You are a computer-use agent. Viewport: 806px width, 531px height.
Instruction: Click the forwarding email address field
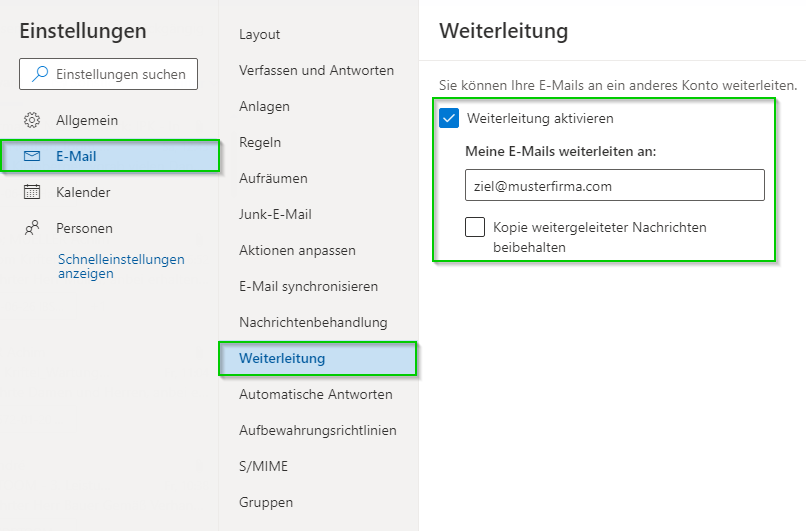[615, 185]
